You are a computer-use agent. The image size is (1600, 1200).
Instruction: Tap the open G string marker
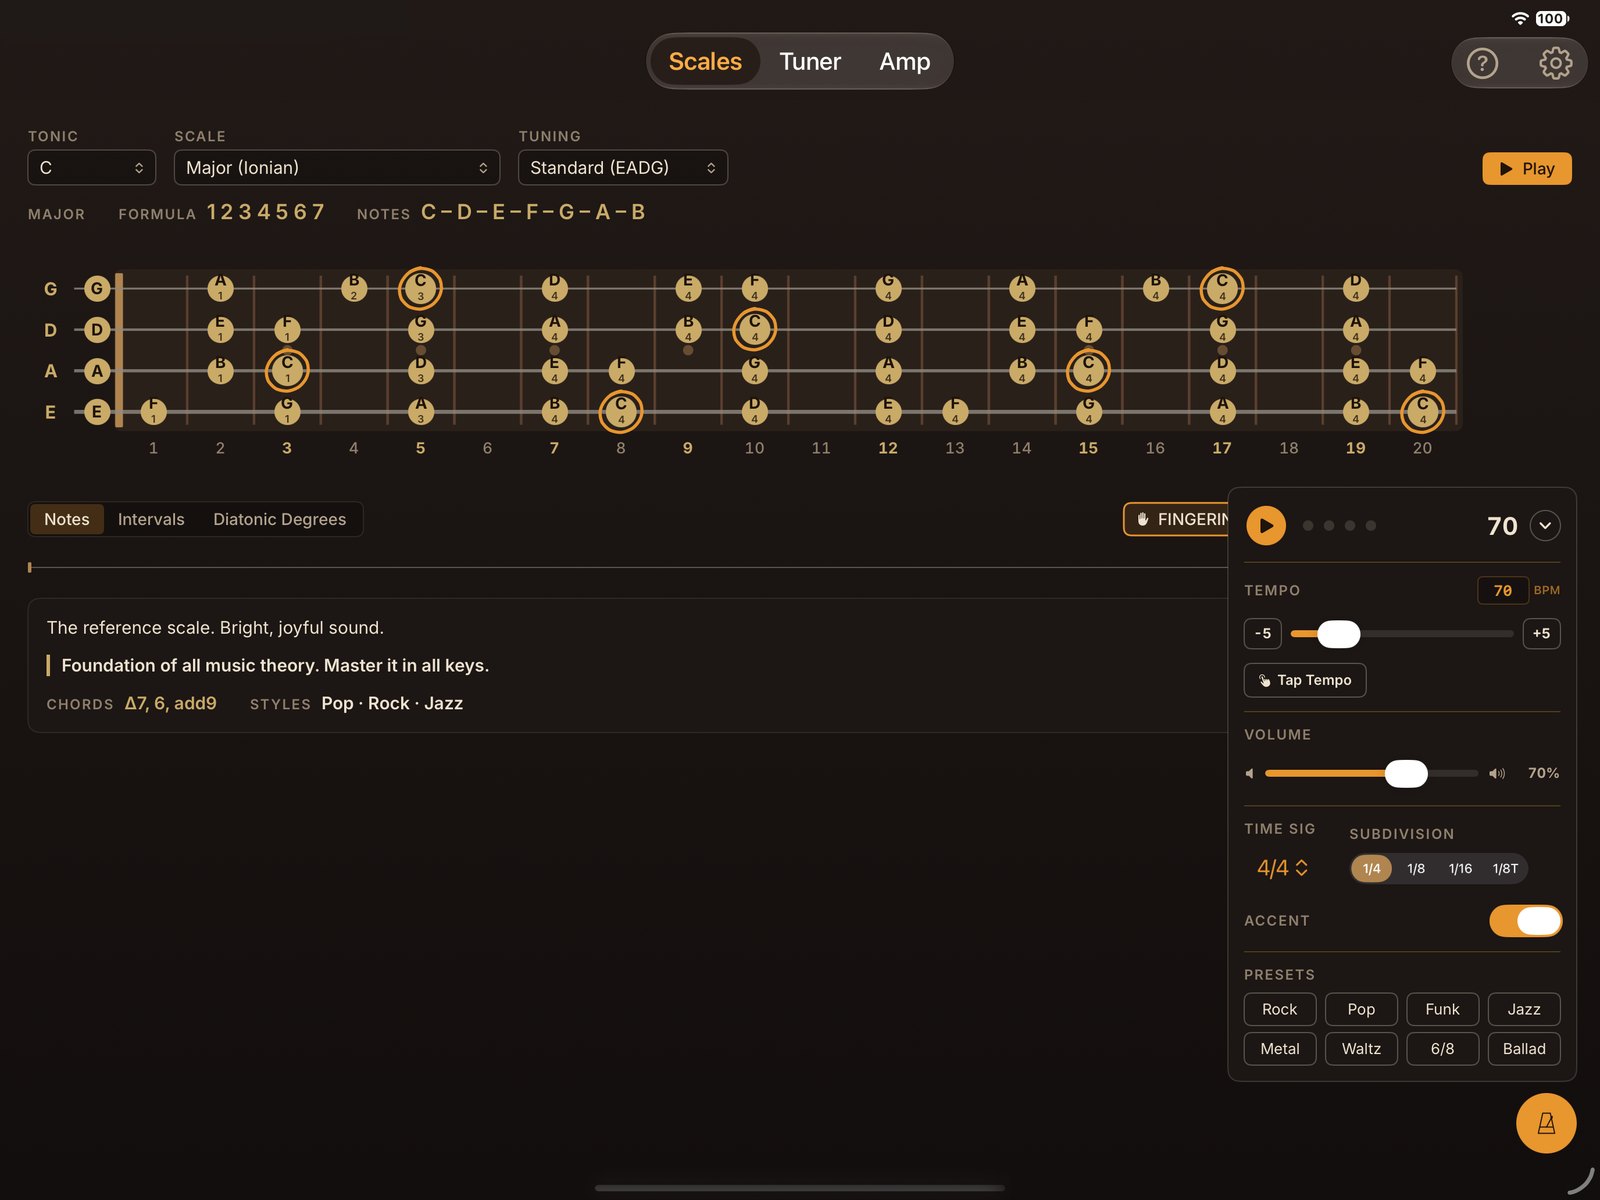(x=97, y=289)
